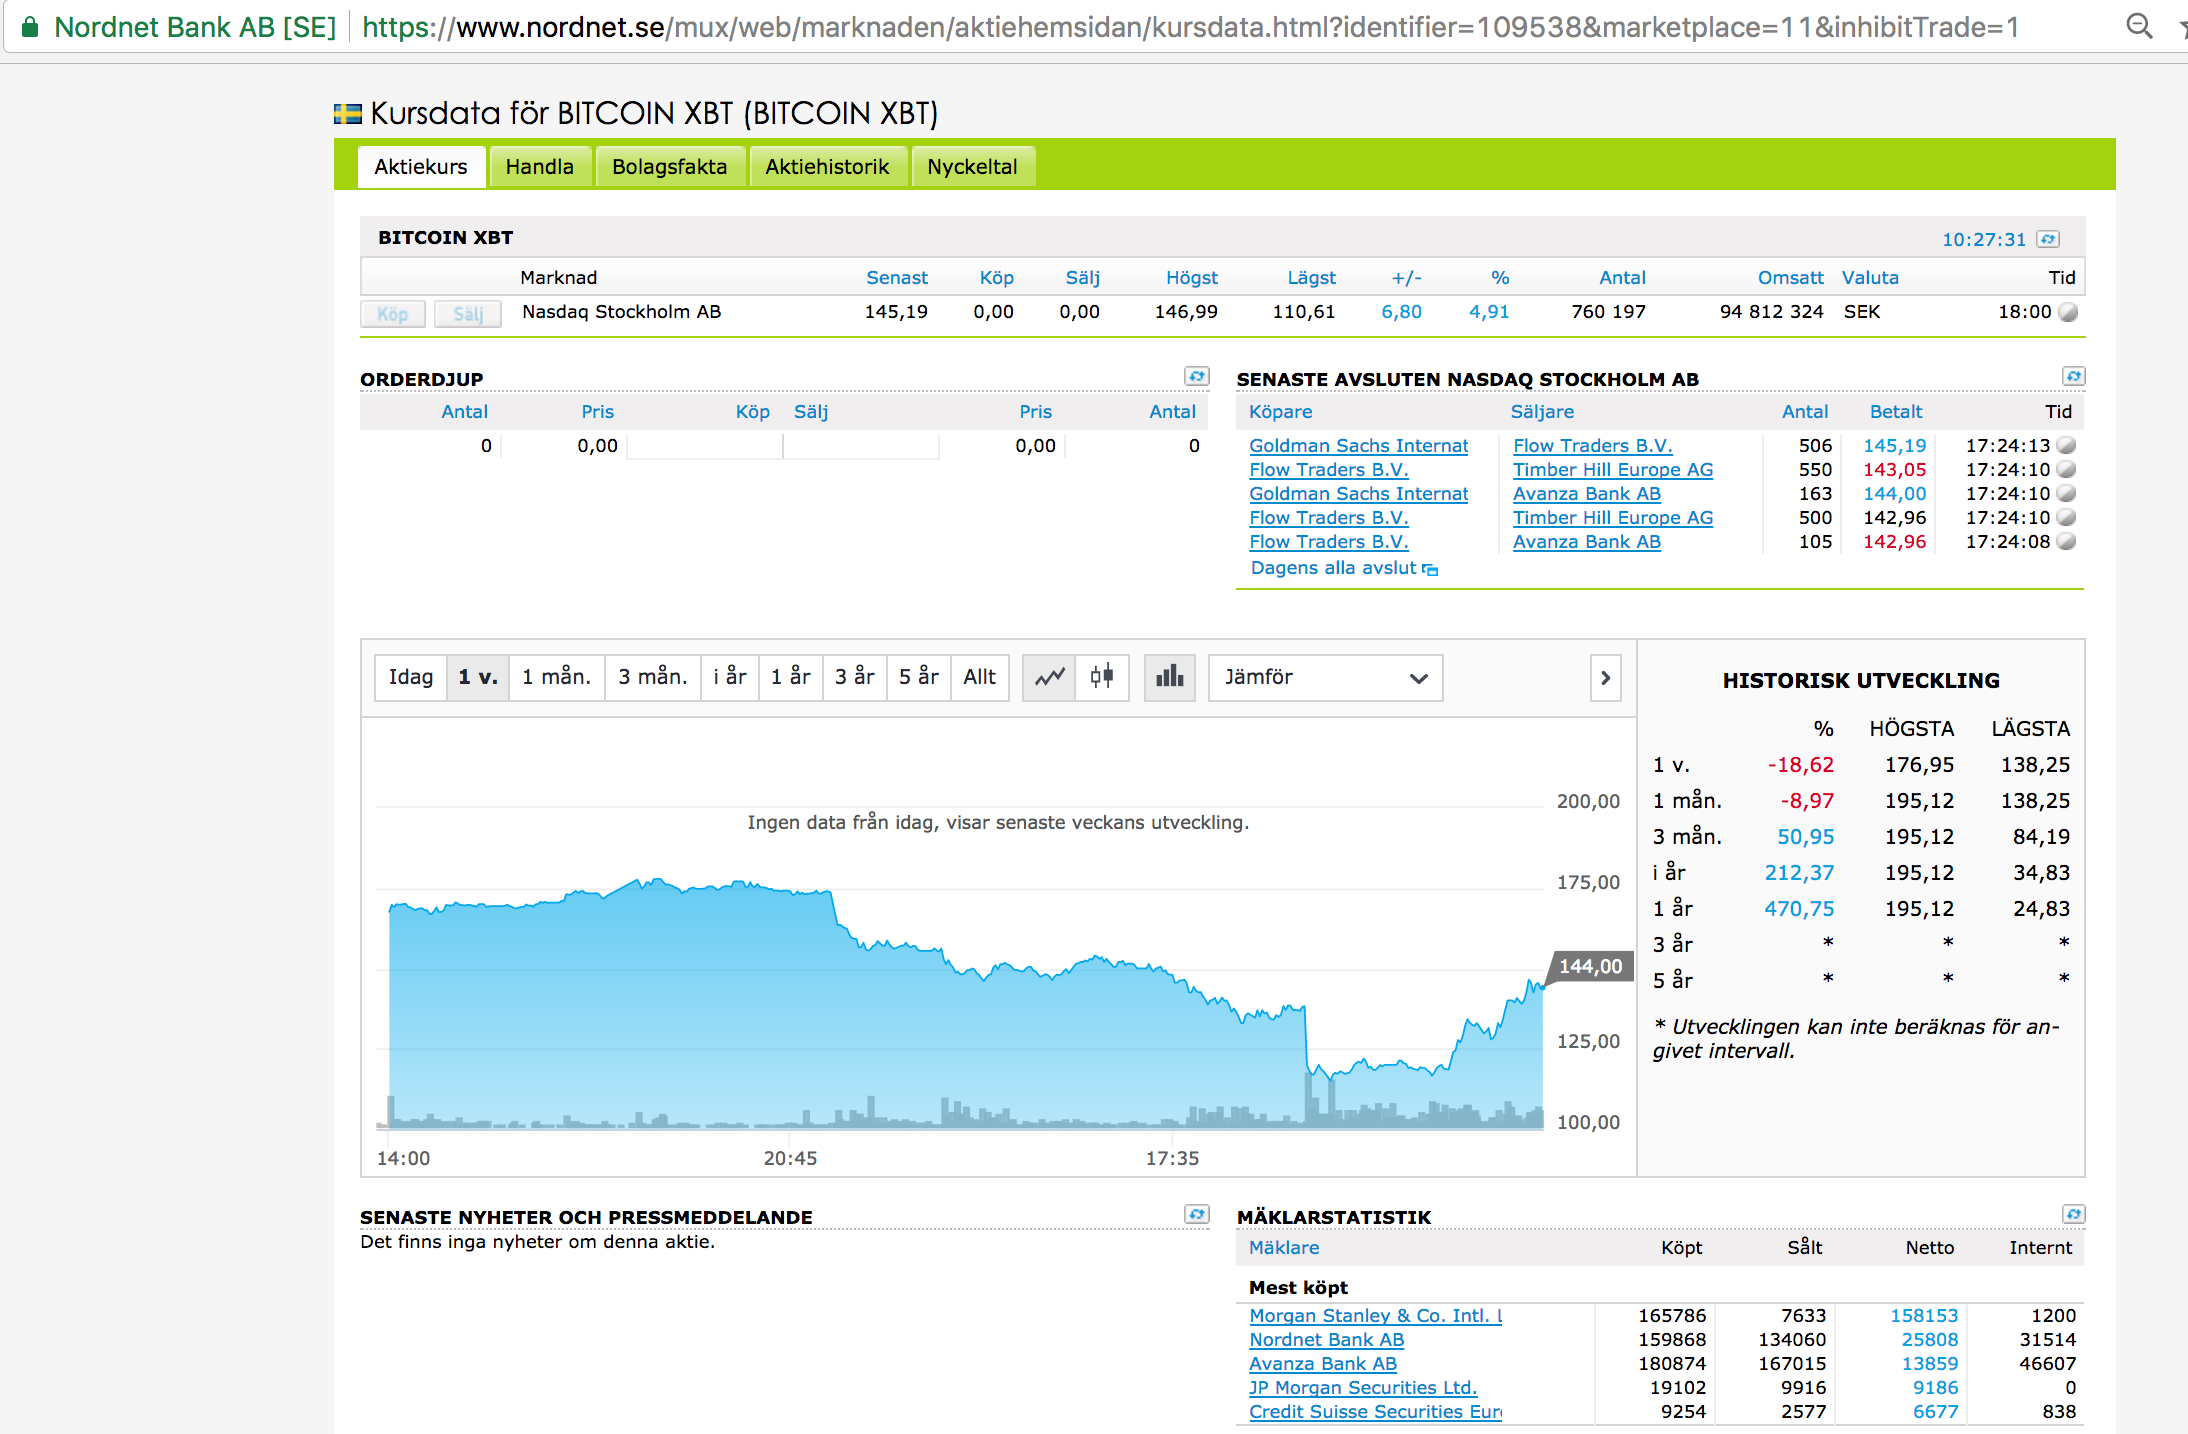Viewport: 2188px width, 1434px height.
Task: Open the Nyckeltal tab
Action: pyautogui.click(x=972, y=167)
